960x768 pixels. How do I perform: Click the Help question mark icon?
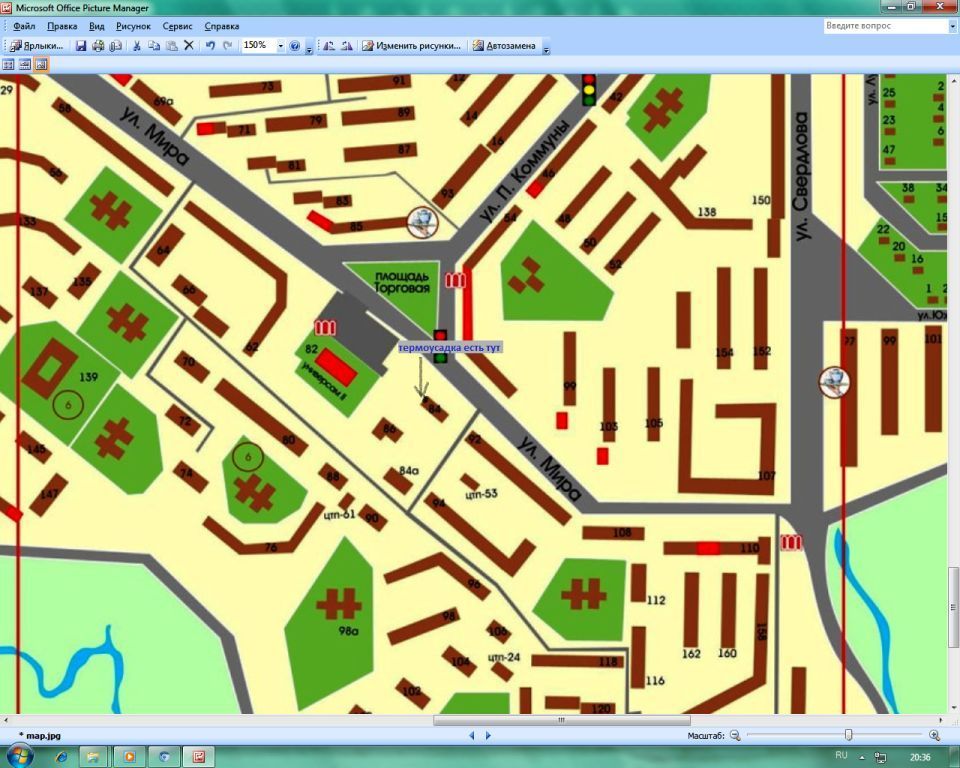(295, 46)
